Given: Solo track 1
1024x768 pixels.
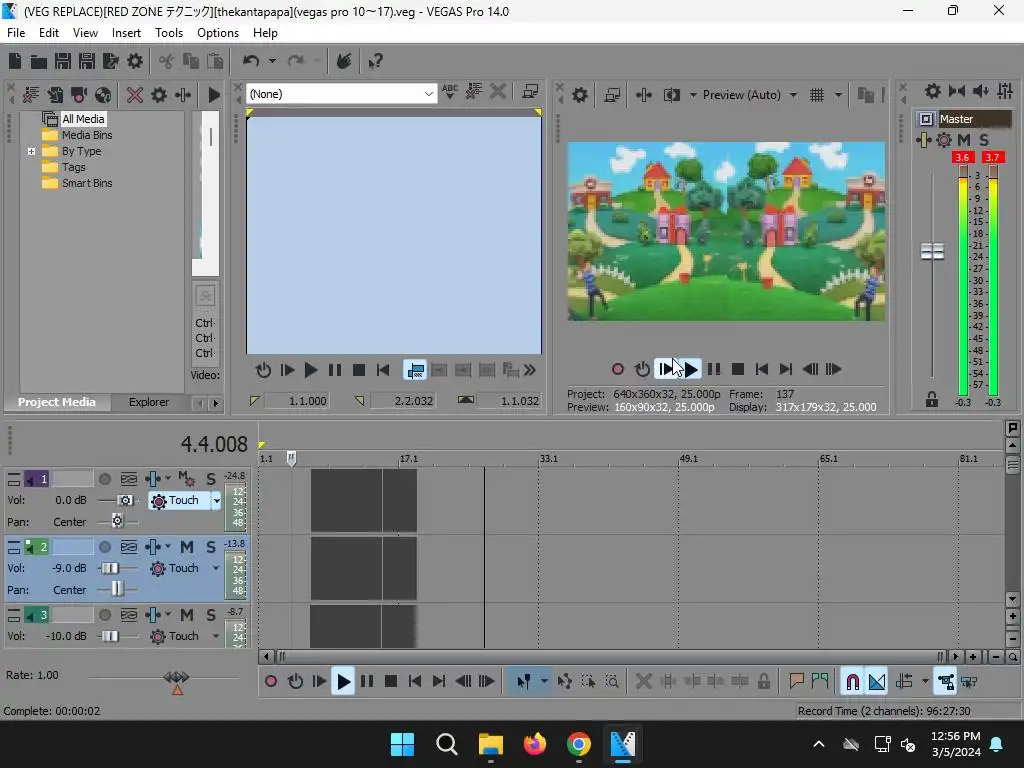Looking at the screenshot, I should [210, 479].
